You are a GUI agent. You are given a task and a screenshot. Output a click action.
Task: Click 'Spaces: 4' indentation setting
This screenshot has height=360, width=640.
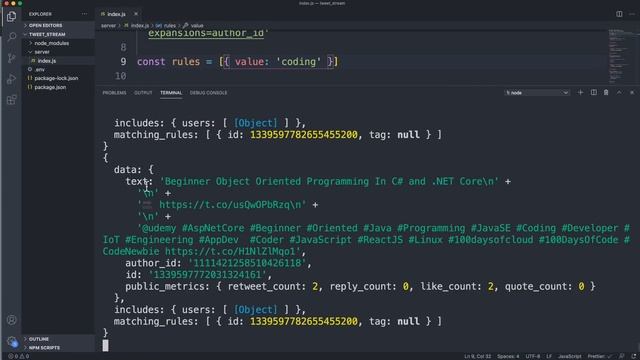(x=508, y=356)
